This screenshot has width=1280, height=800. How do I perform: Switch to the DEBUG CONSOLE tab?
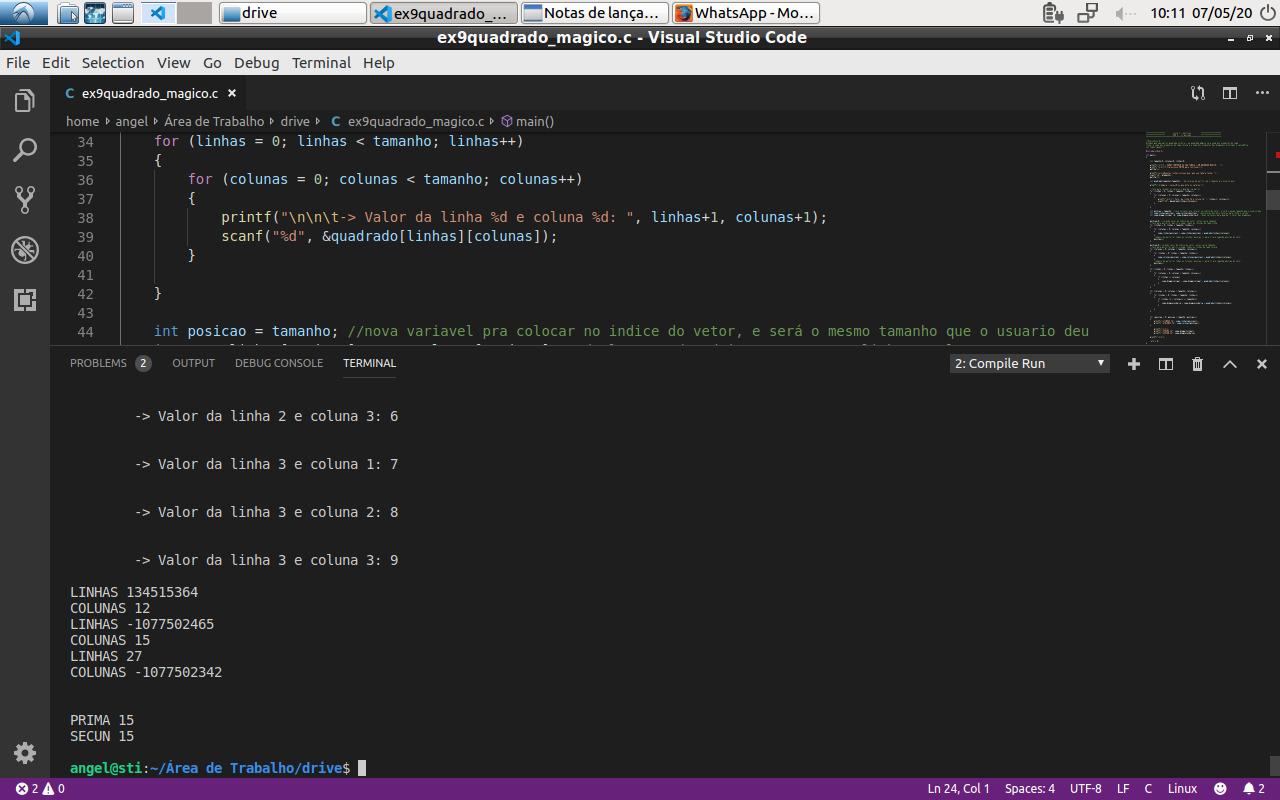pos(279,363)
